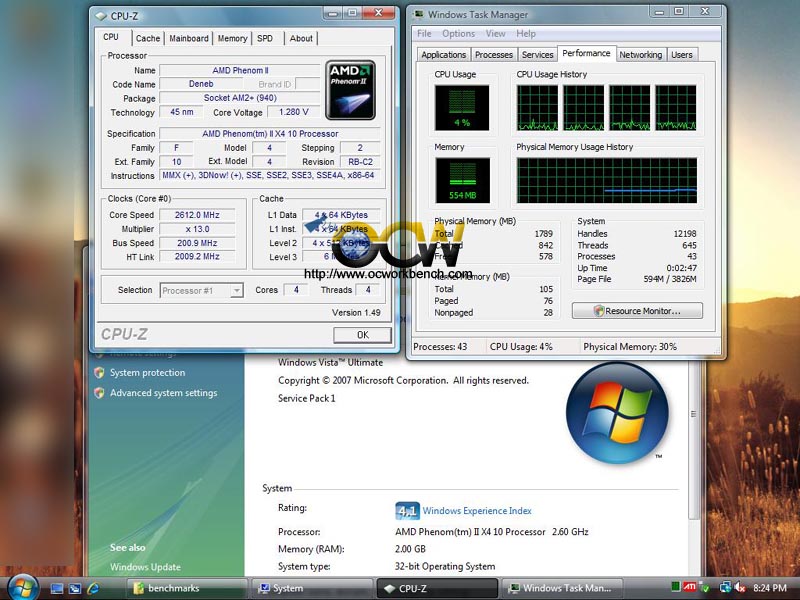
Task: Click Physical Memory: 30% status bar entry
Action: [630, 346]
